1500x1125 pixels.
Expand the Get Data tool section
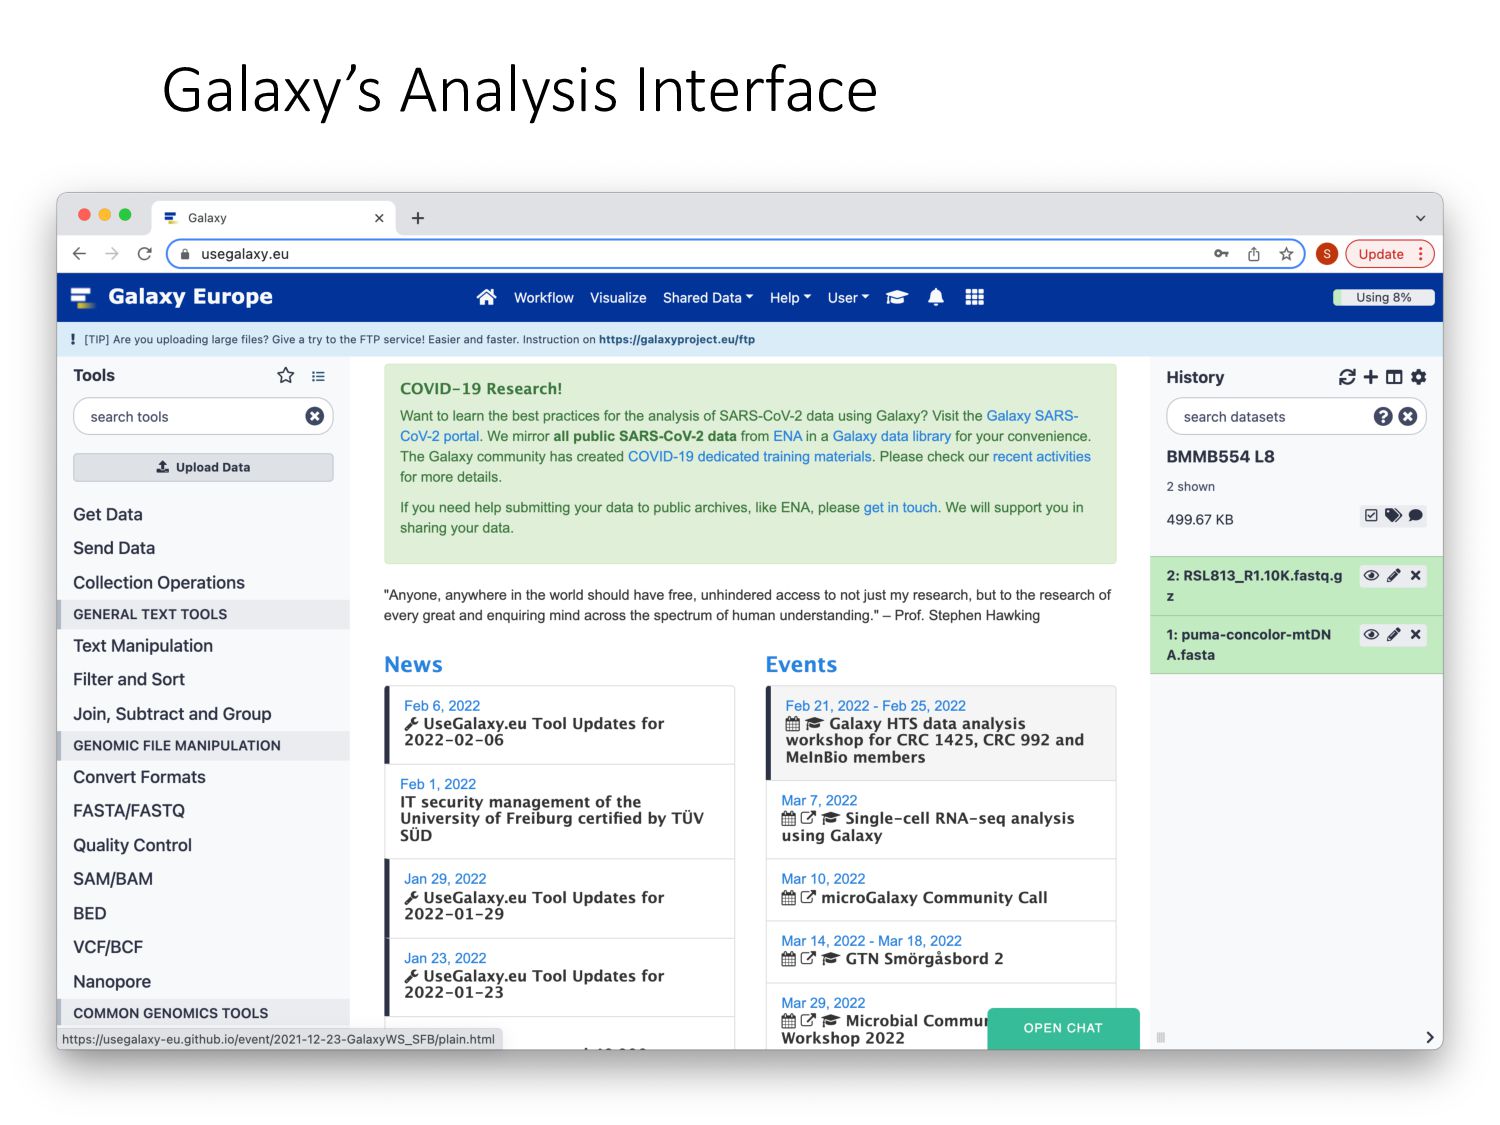108,514
